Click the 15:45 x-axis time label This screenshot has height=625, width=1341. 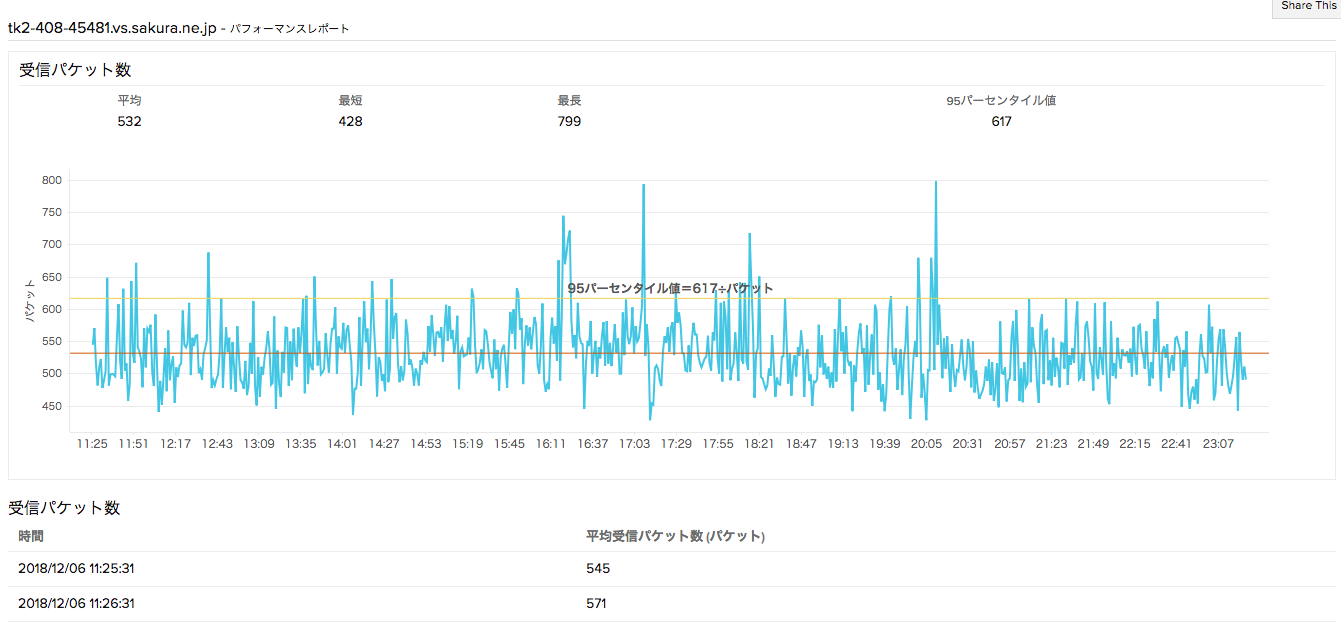coord(509,444)
